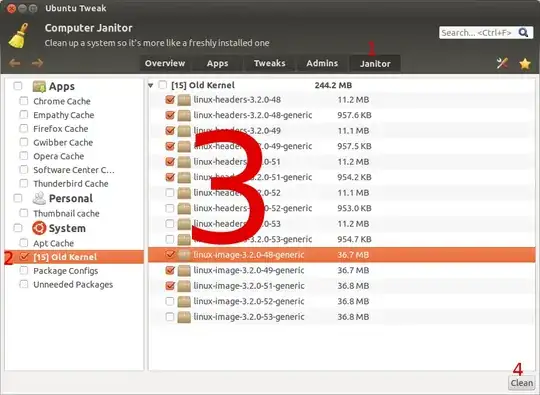Tick the Apt Cache checkbox
Viewport: 540px width, 395px height.
23,243
